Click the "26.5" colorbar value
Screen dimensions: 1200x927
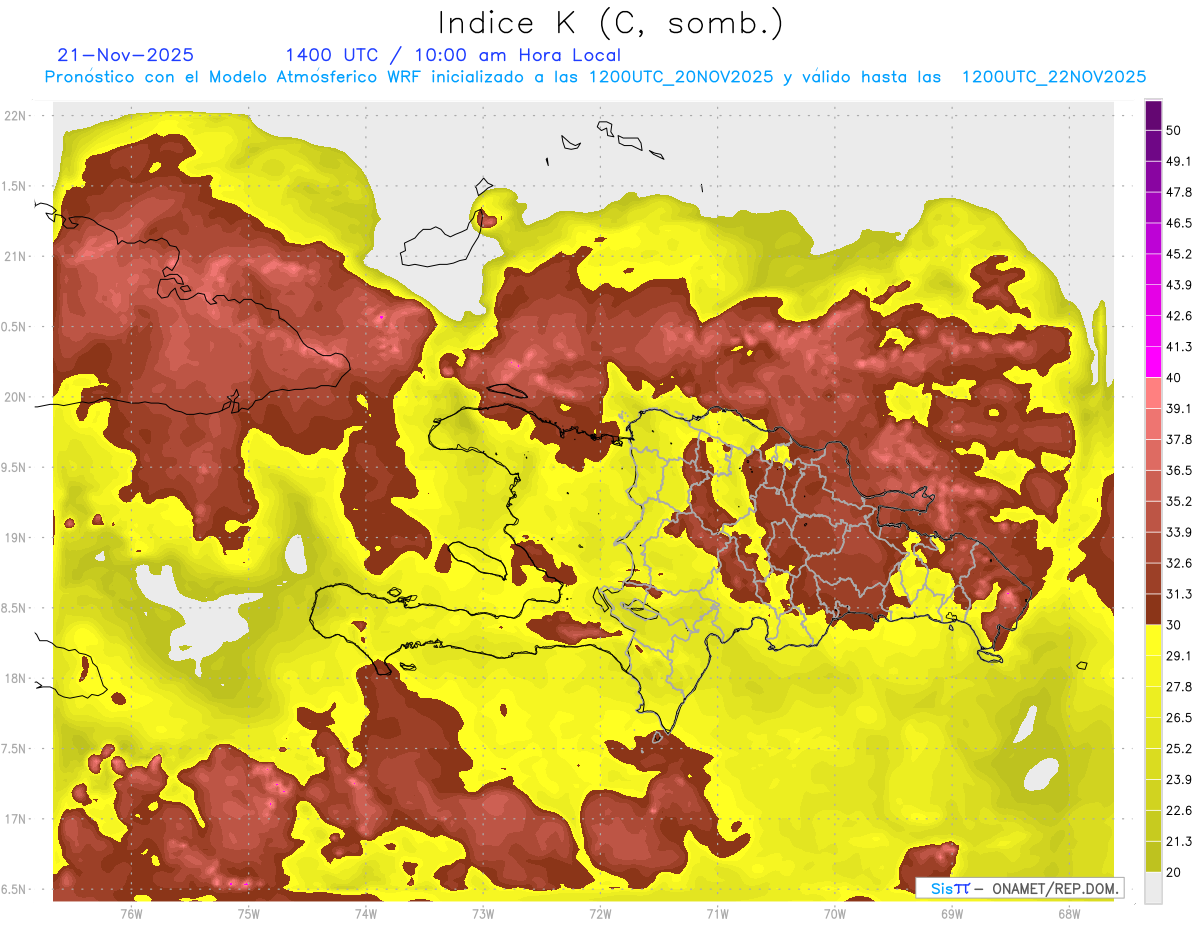click(x=1179, y=718)
